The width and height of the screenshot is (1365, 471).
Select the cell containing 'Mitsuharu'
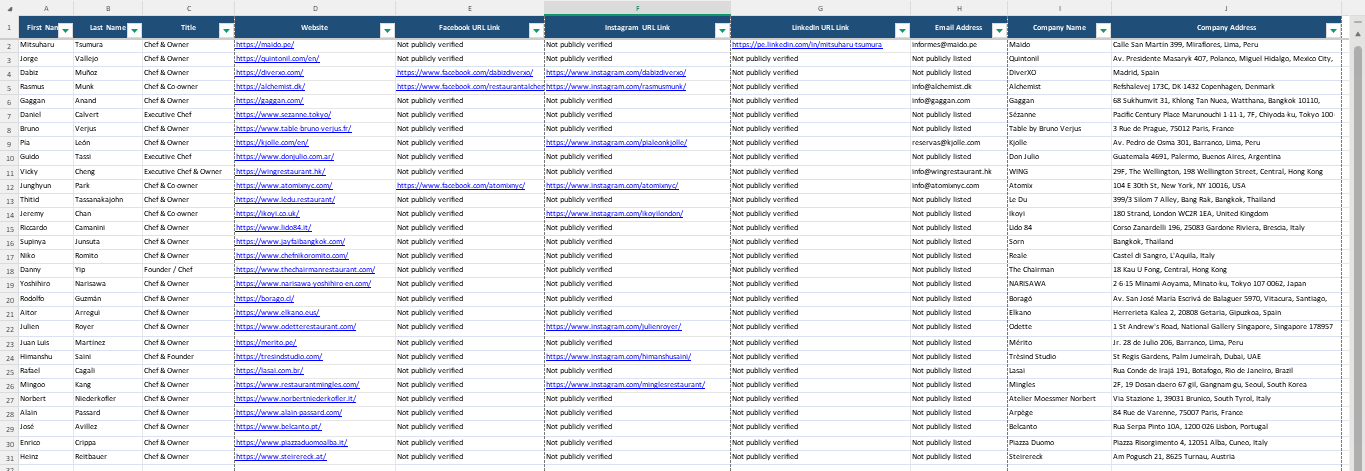46,45
